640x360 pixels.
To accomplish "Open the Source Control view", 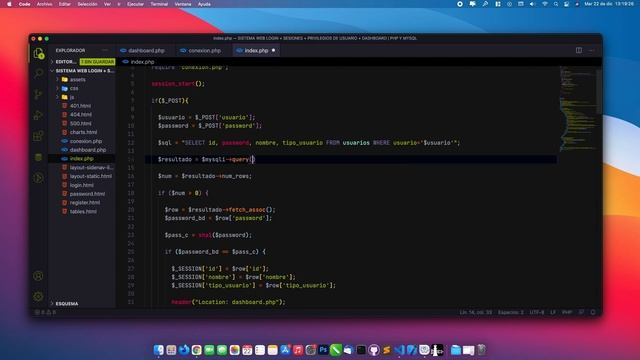I will (38, 94).
